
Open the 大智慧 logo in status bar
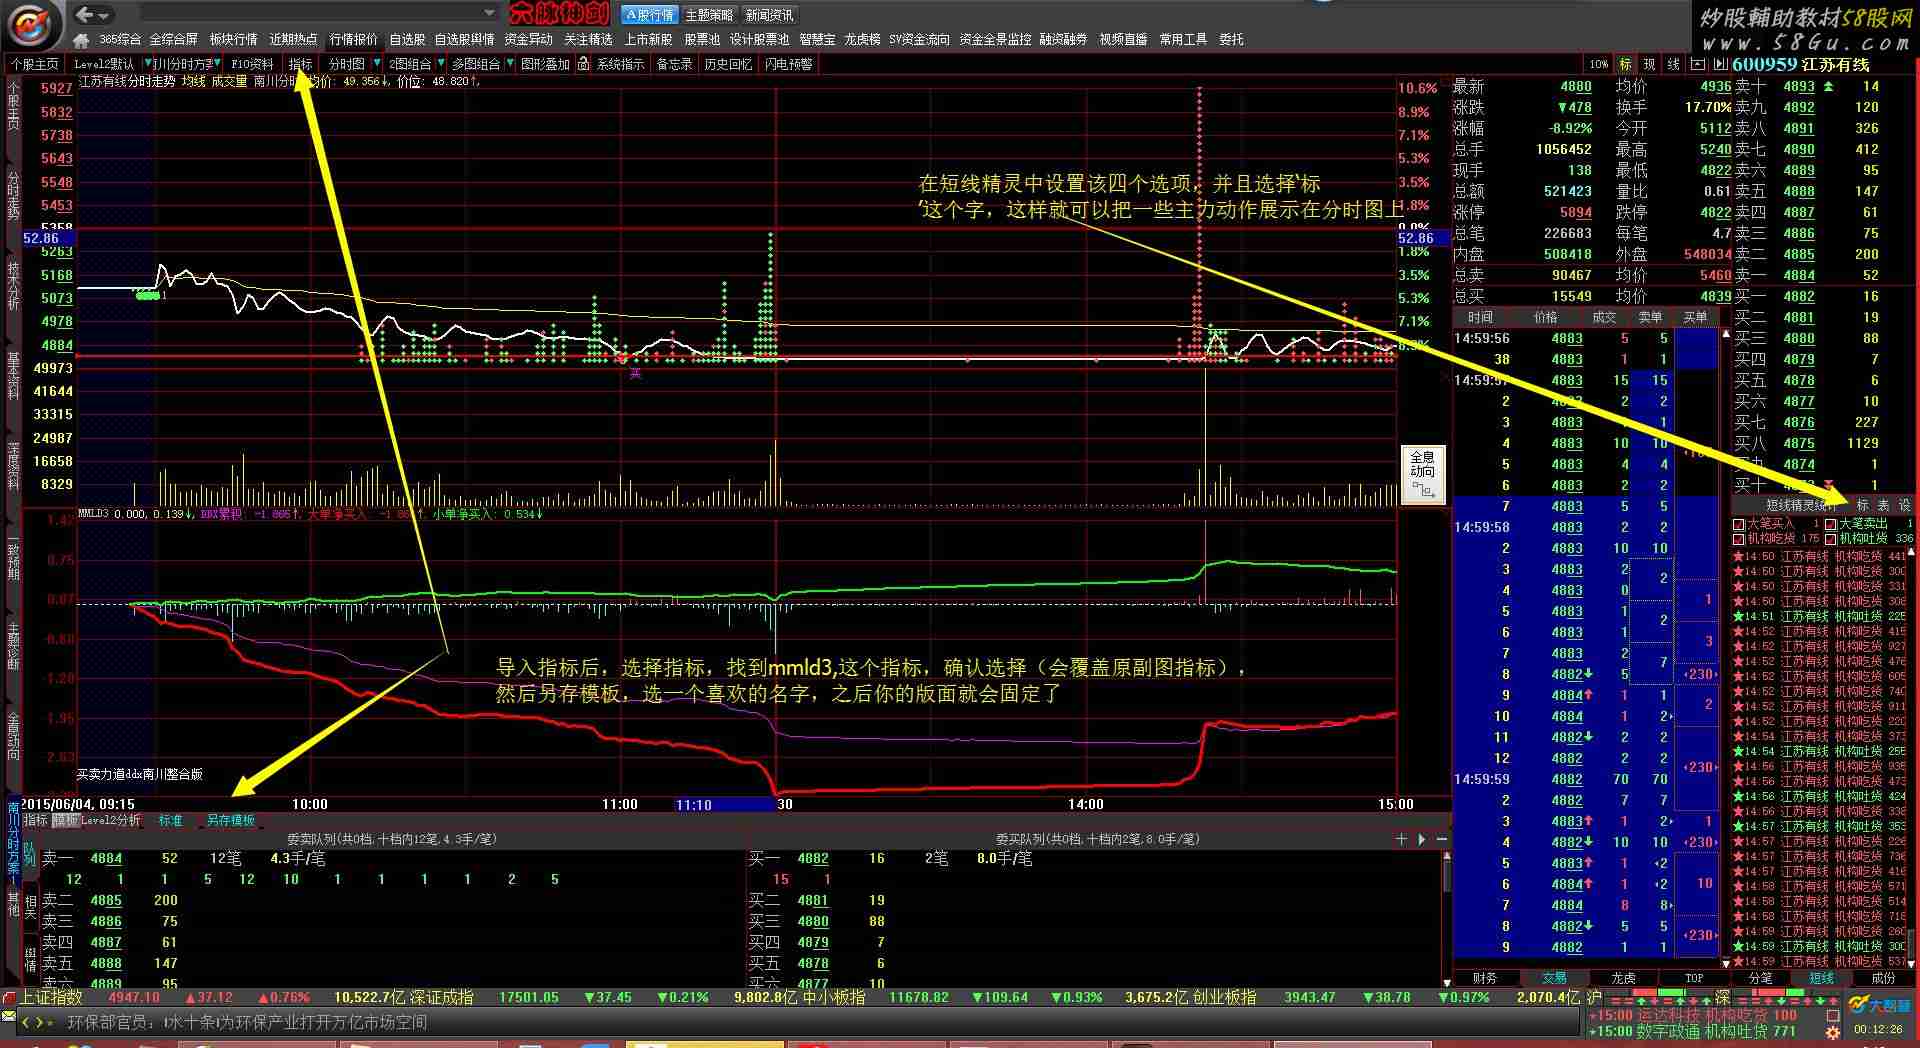(x=1879, y=1005)
